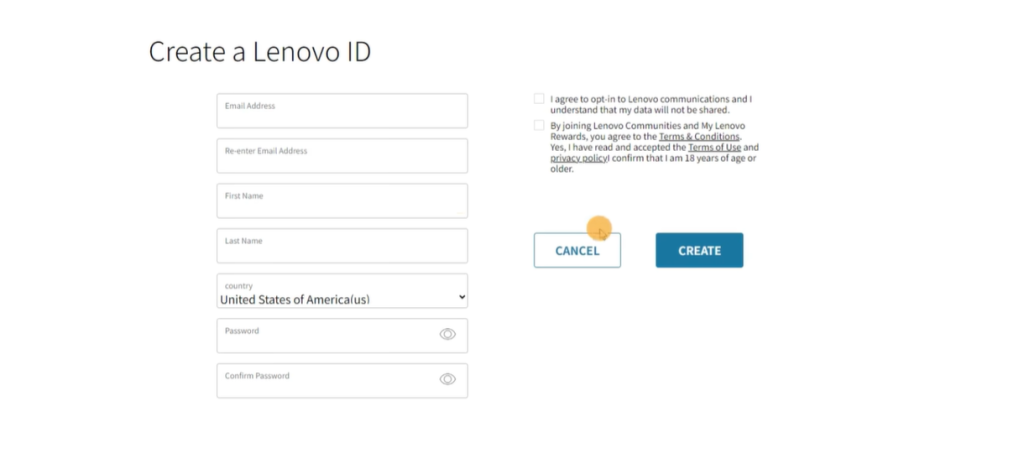The height and width of the screenshot is (453, 1024).
Task: Open the Terms & Conditions link
Action: click(699, 137)
